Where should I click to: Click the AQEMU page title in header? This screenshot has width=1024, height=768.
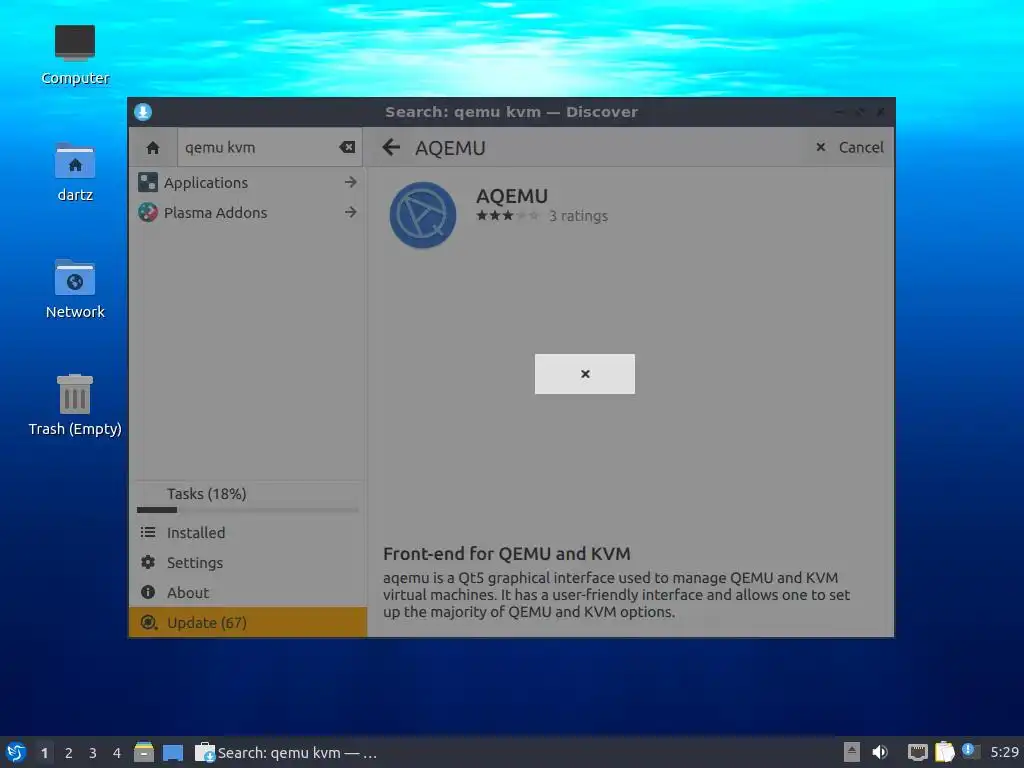[x=450, y=148]
